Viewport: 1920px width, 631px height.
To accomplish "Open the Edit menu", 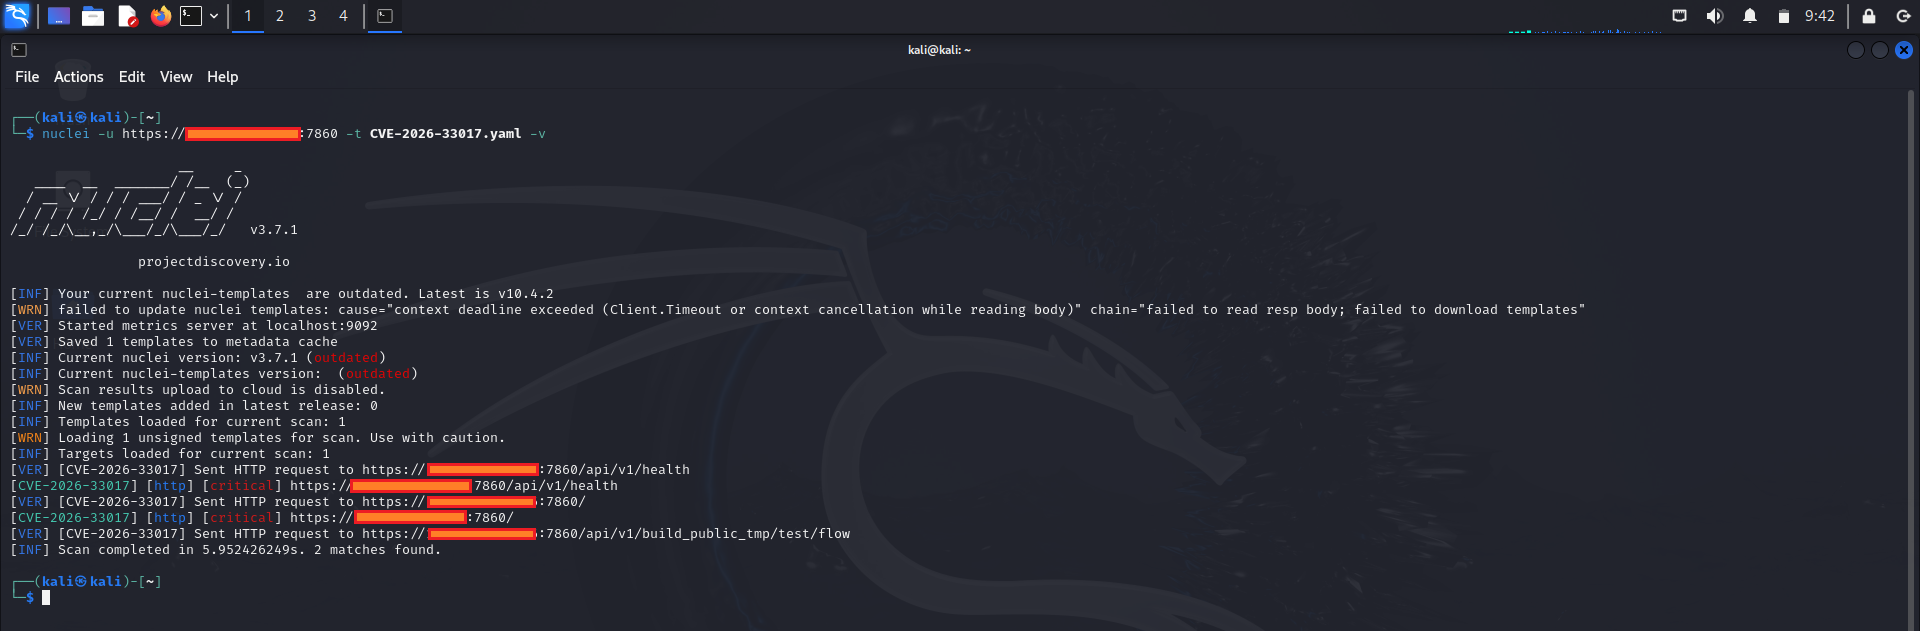I will (131, 76).
